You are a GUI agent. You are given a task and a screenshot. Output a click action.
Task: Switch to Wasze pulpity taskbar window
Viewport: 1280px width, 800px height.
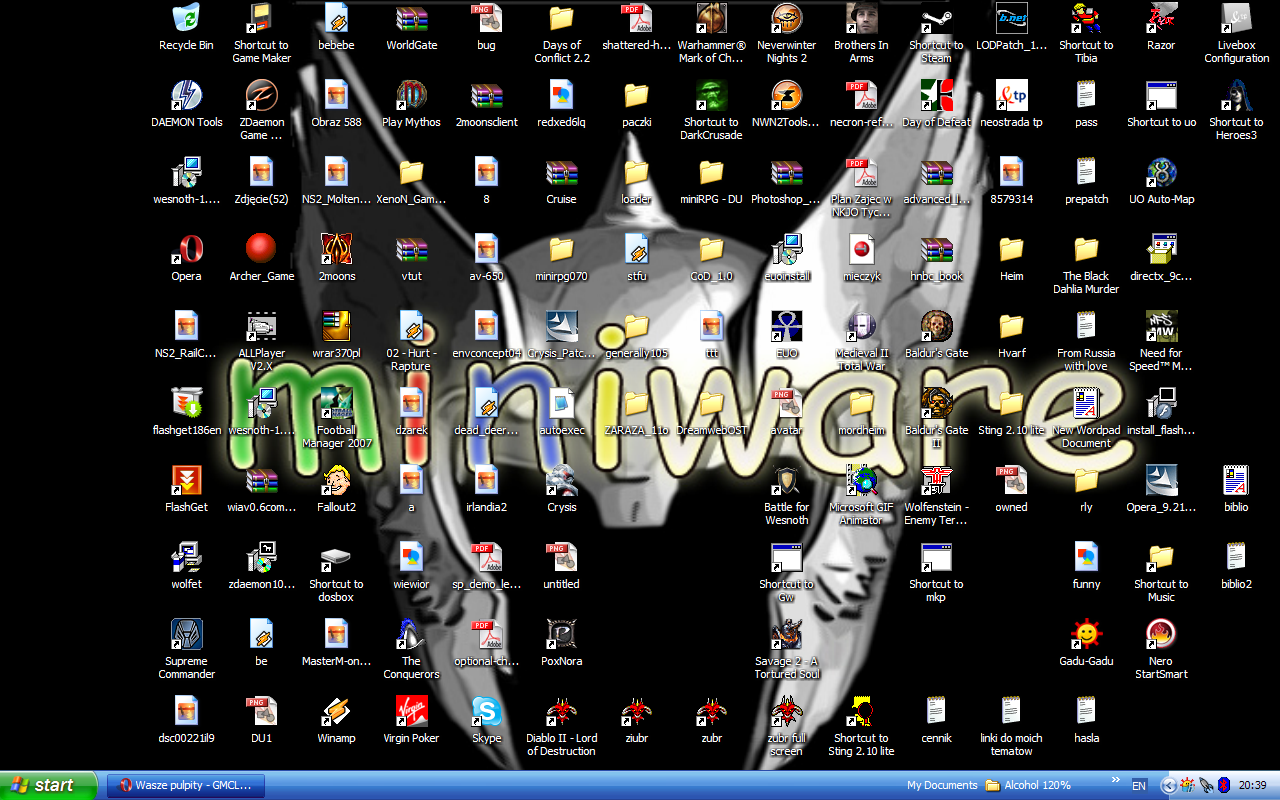tap(186, 786)
